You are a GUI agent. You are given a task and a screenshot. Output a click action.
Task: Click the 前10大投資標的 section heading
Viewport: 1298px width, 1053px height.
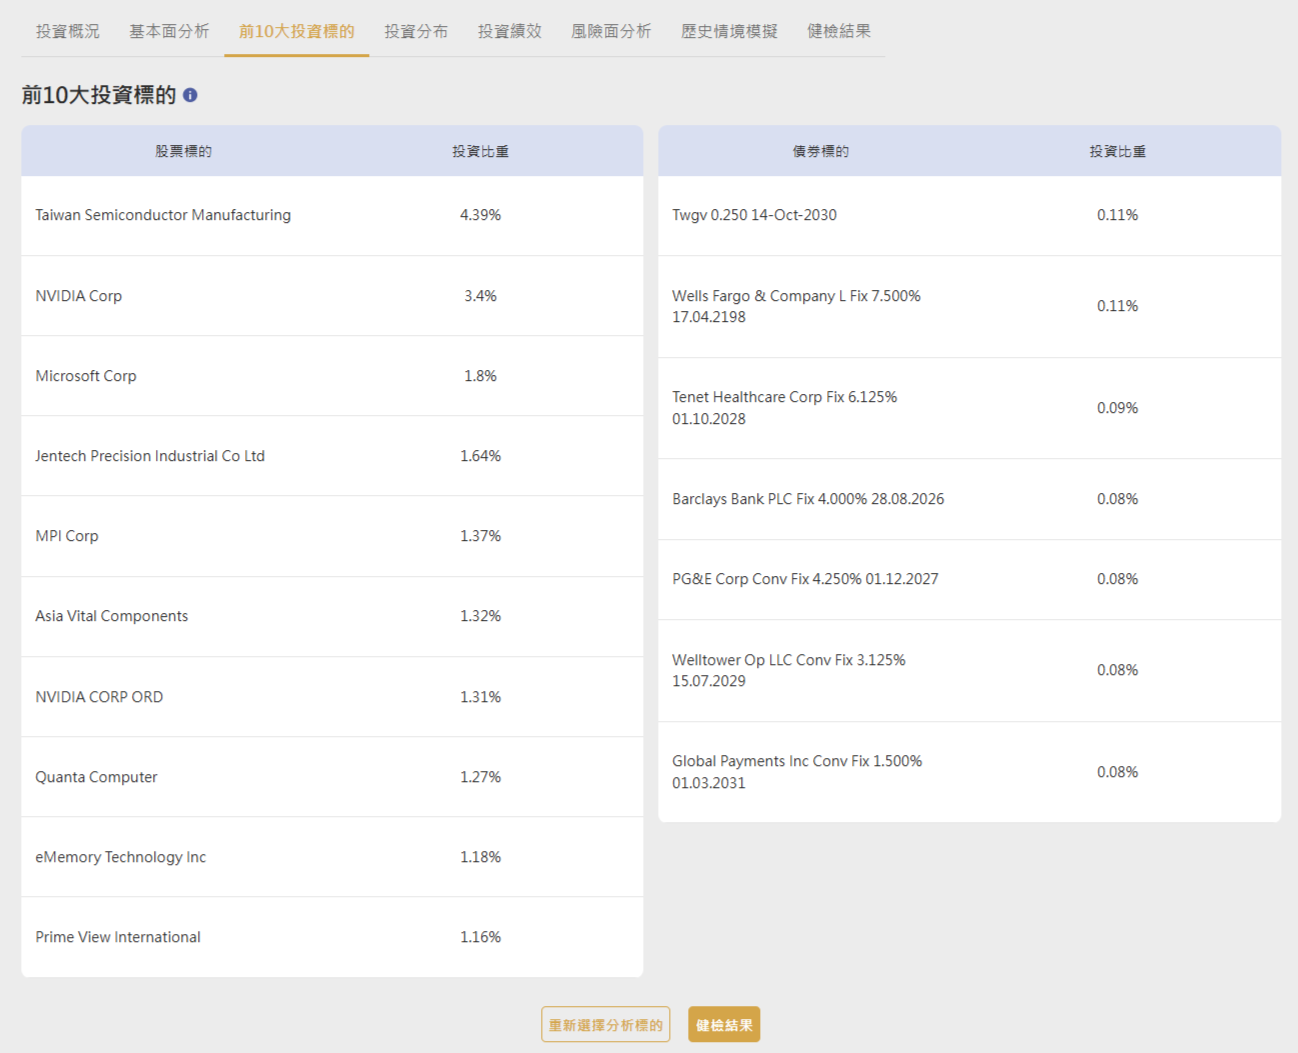[x=99, y=95]
